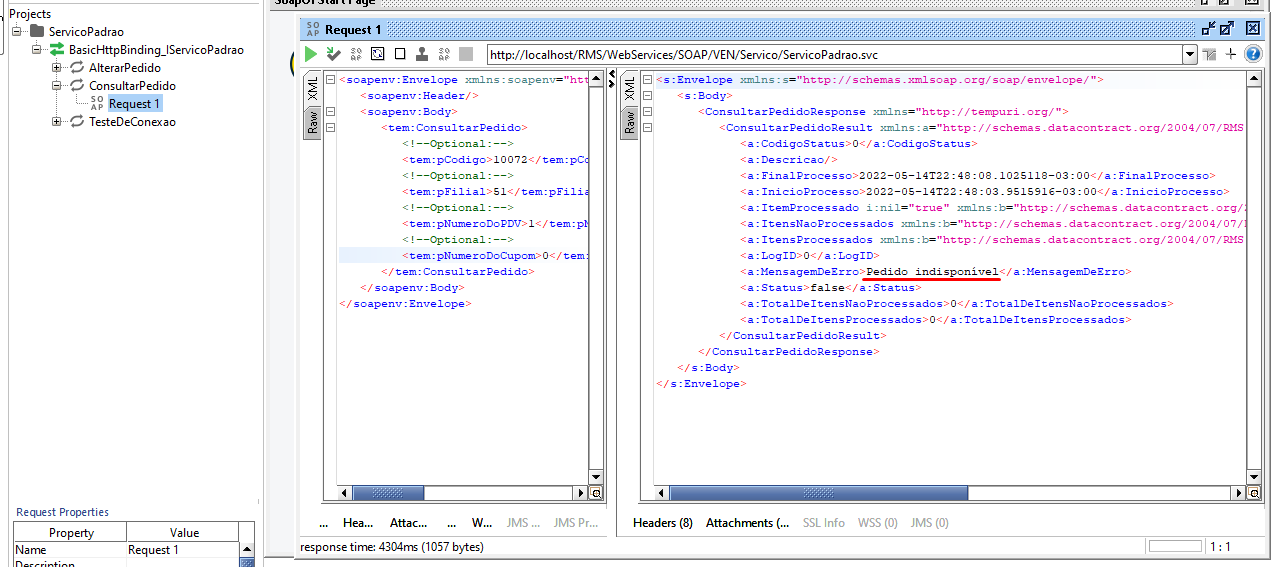Click the AlterarPedido operation cycle icon
Viewport: 1281px width, 567px height.
pos(77,68)
